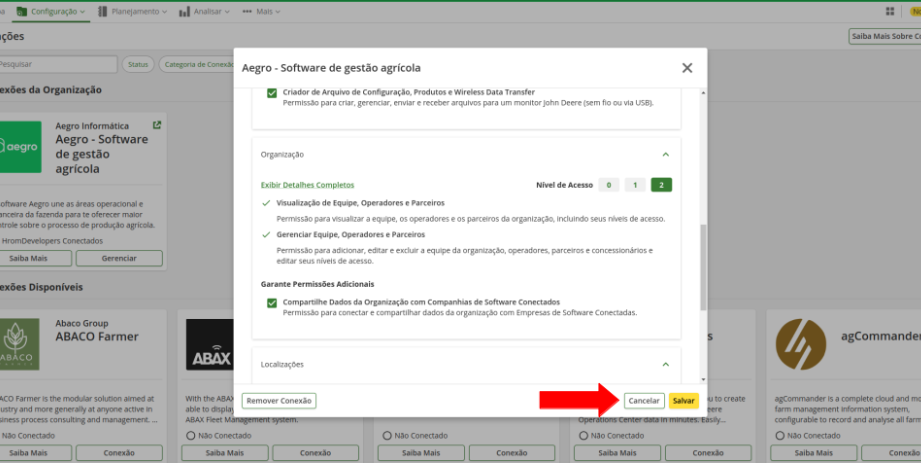Click the Remover Conexão button

coord(279,400)
